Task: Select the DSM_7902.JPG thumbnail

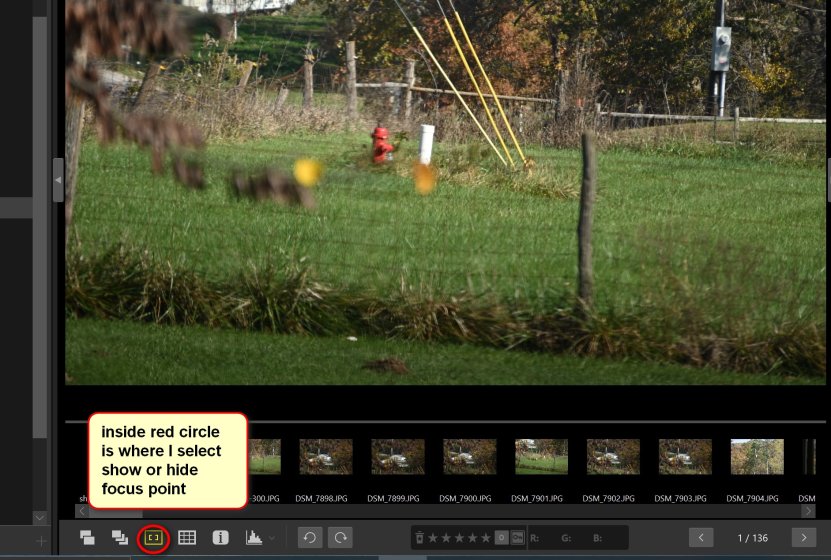Action: coord(613,456)
